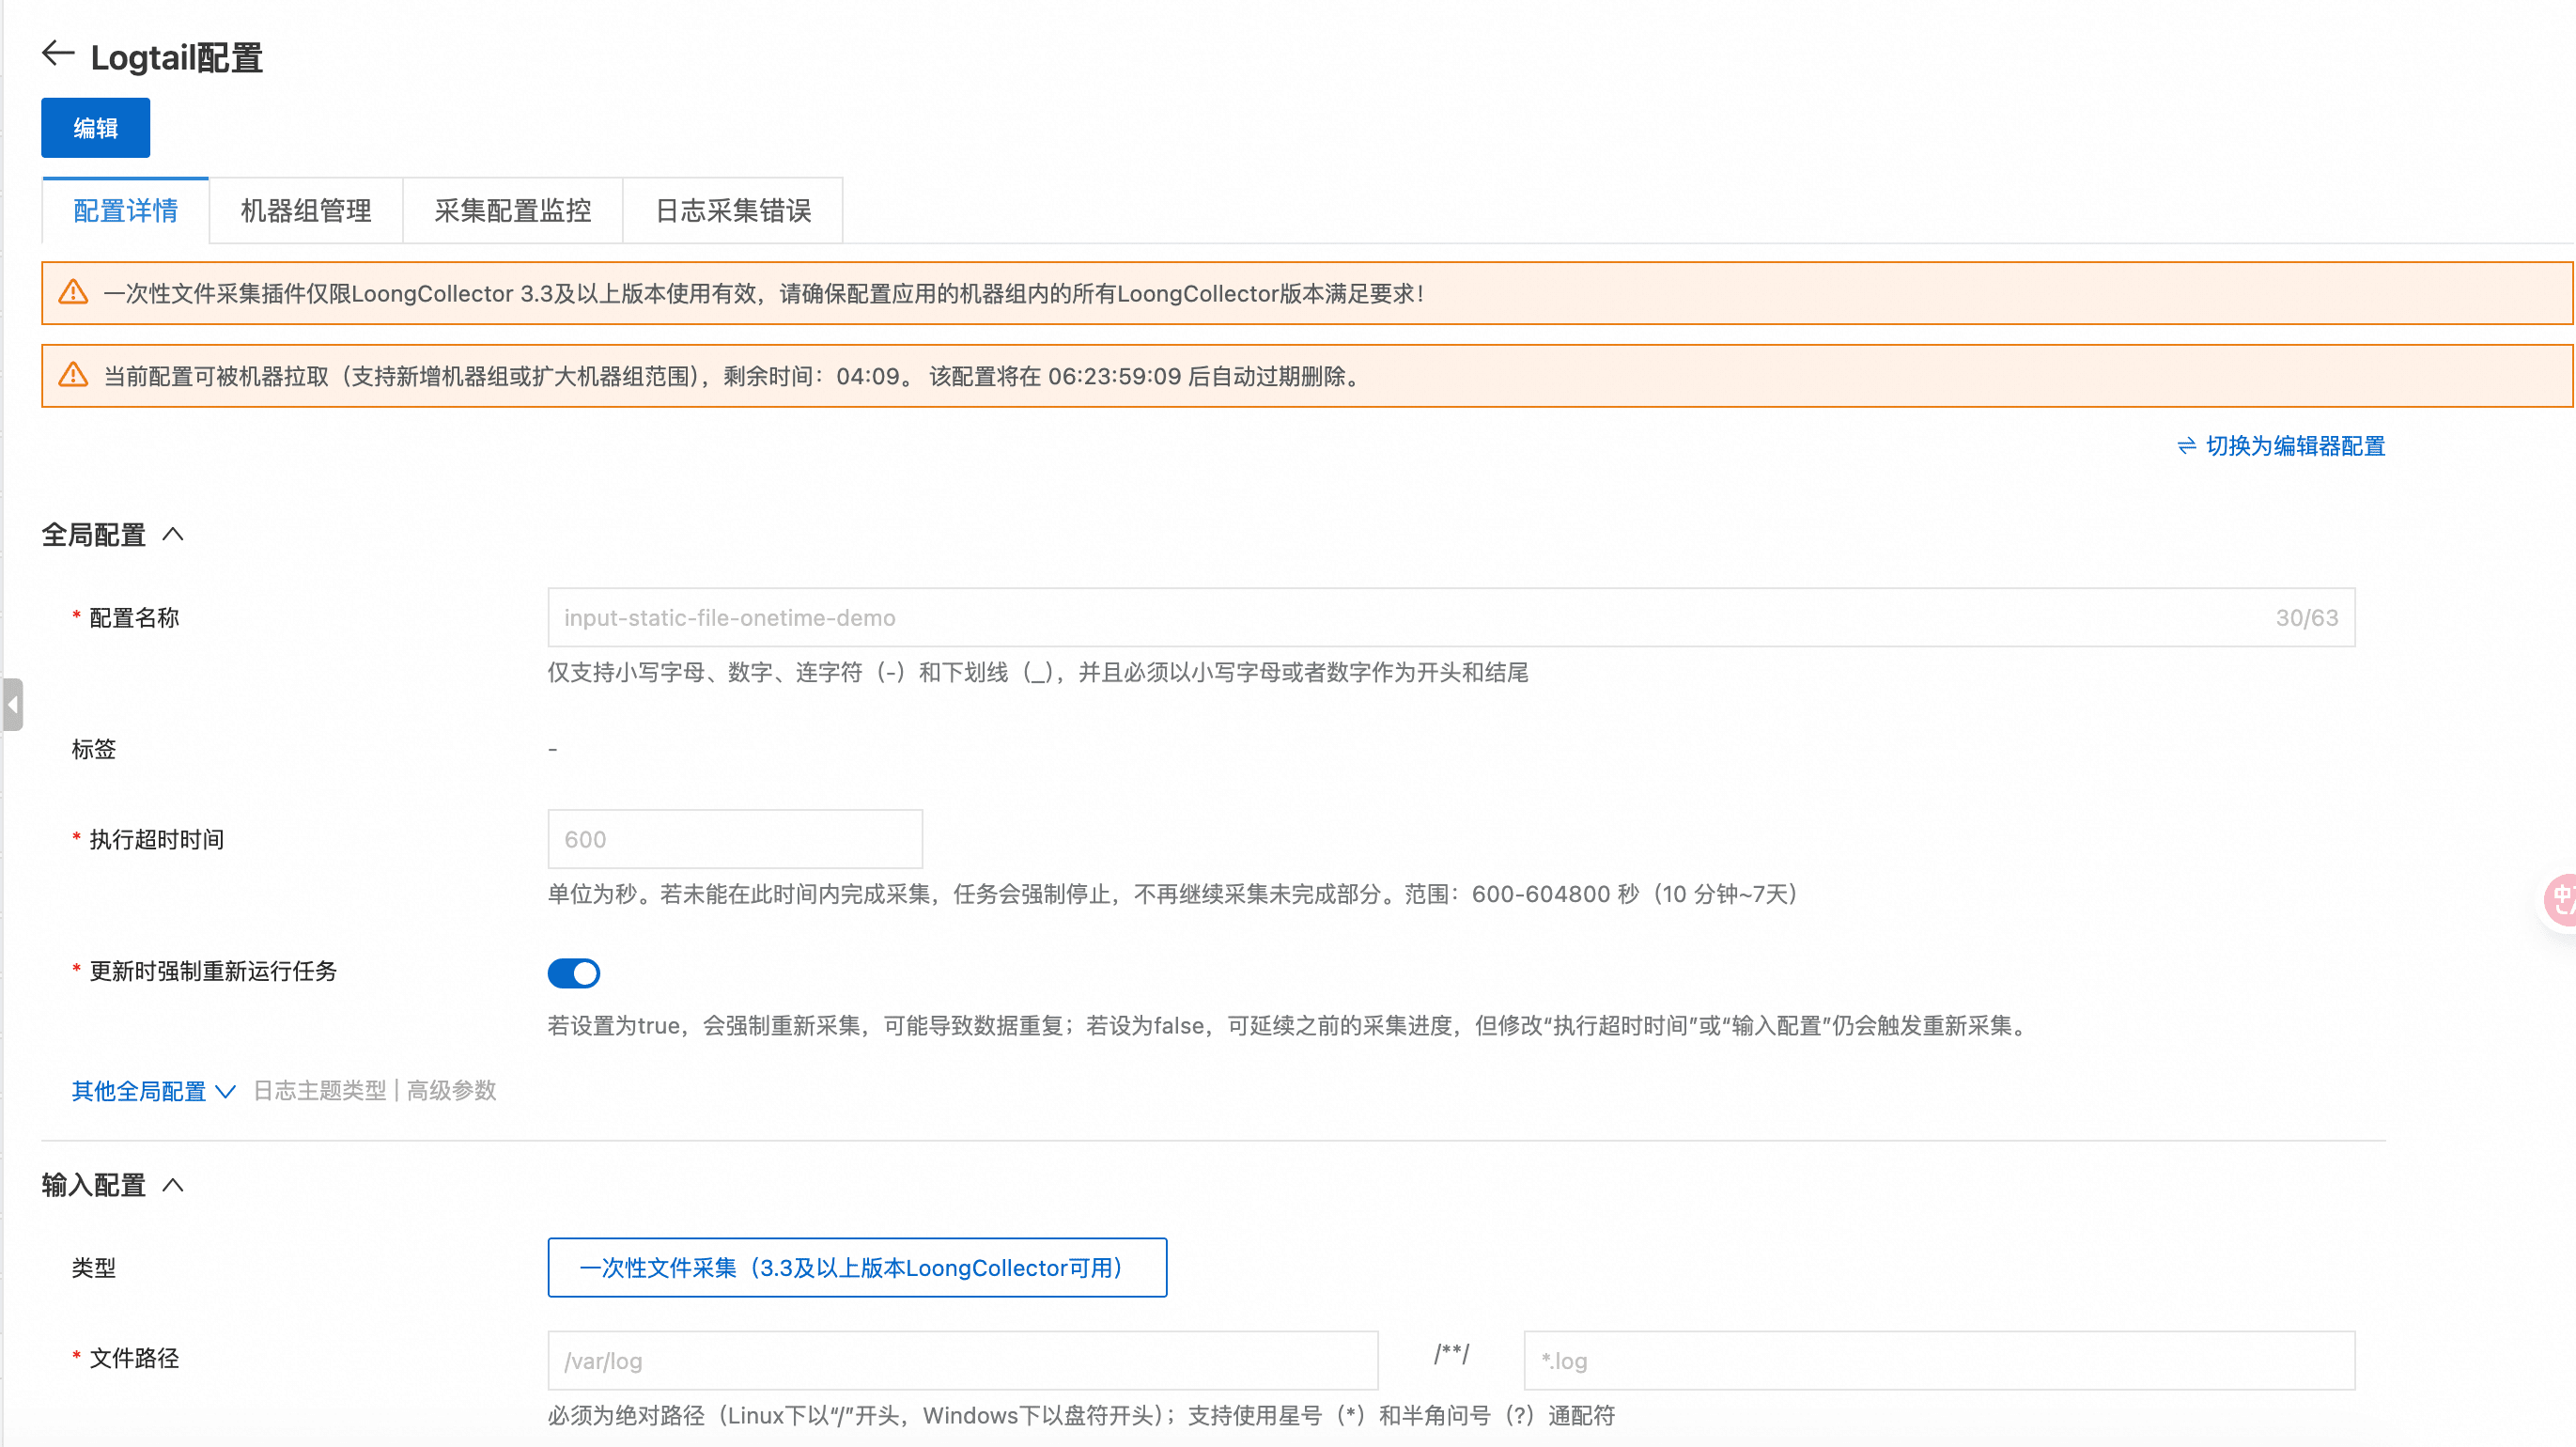
Task: Collapse the 输入配置 section
Action: [x=173, y=1186]
